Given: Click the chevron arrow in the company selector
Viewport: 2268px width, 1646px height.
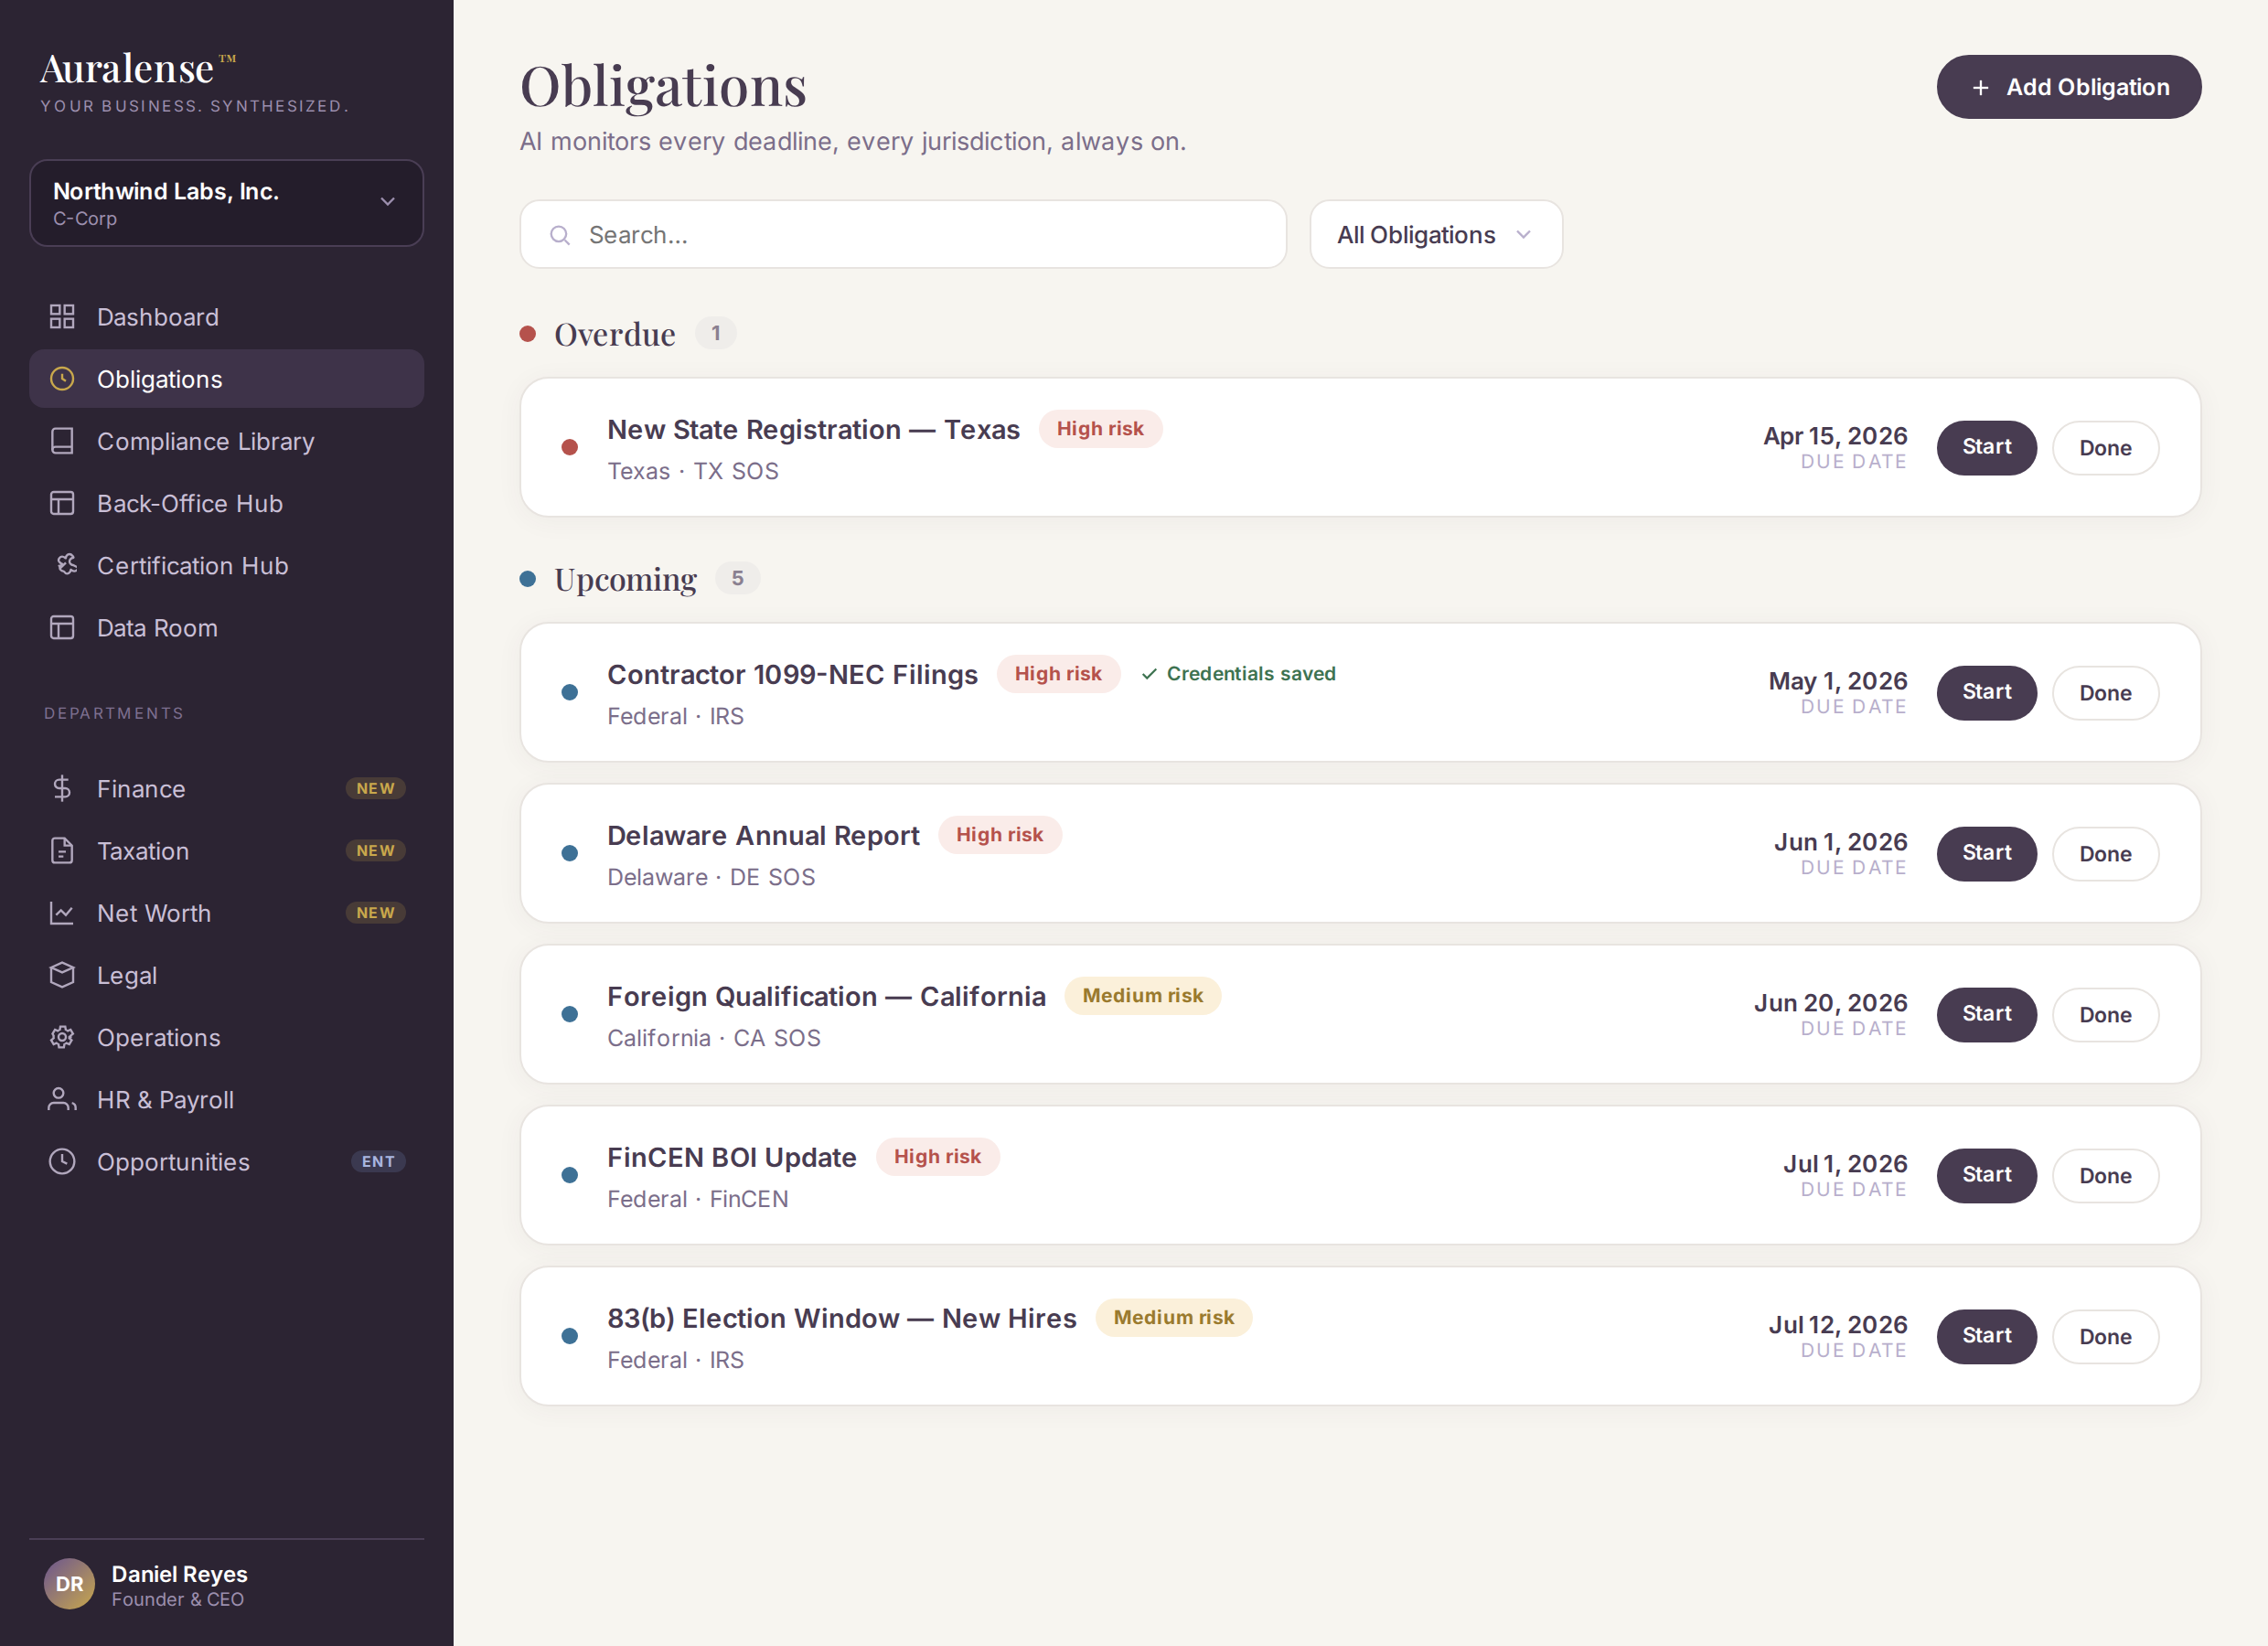Looking at the screenshot, I should [388, 202].
